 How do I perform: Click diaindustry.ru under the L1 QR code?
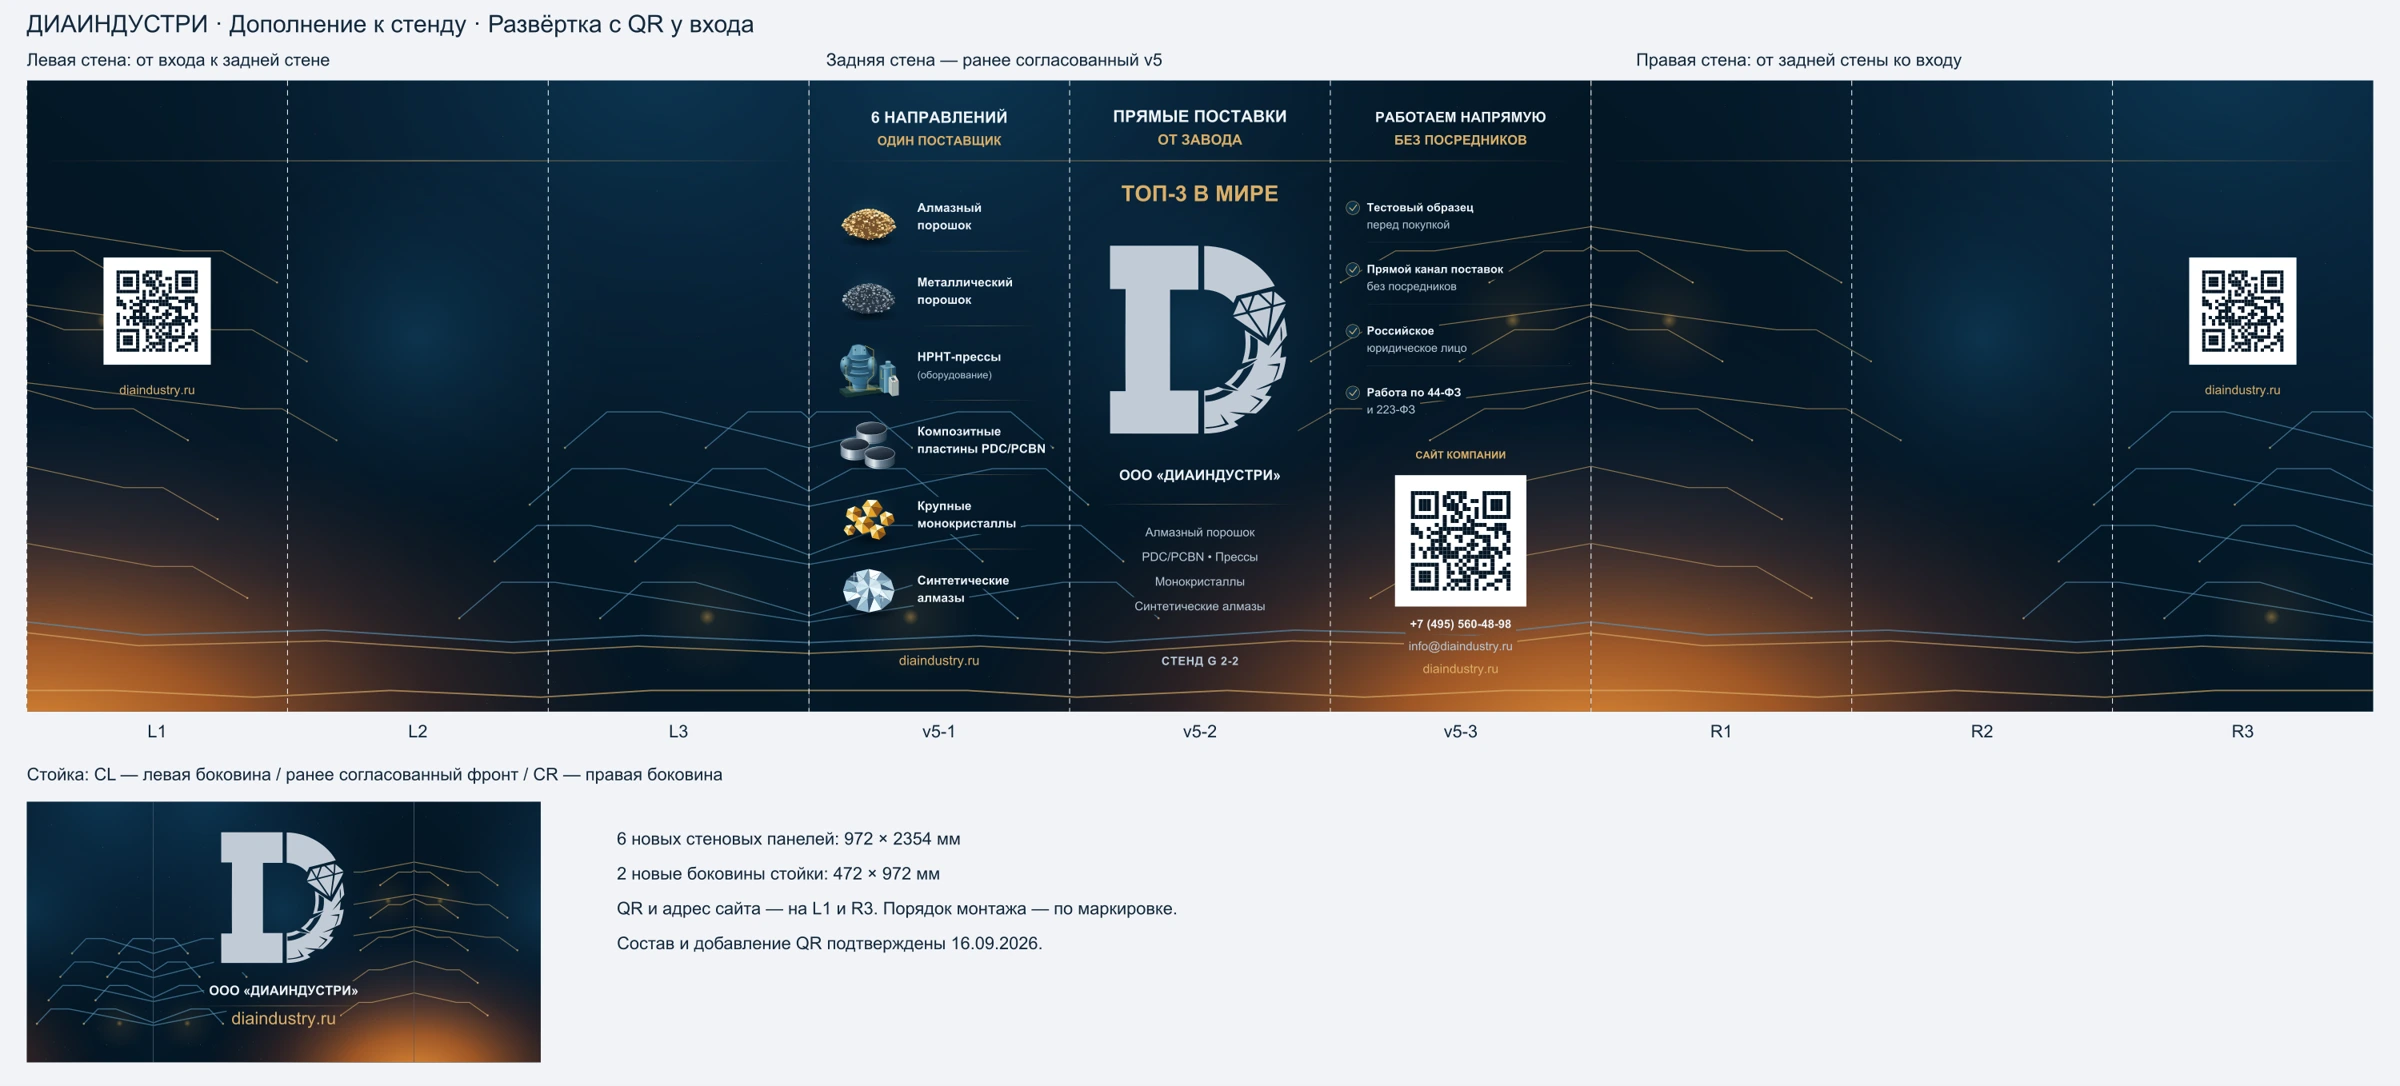pyautogui.click(x=157, y=390)
